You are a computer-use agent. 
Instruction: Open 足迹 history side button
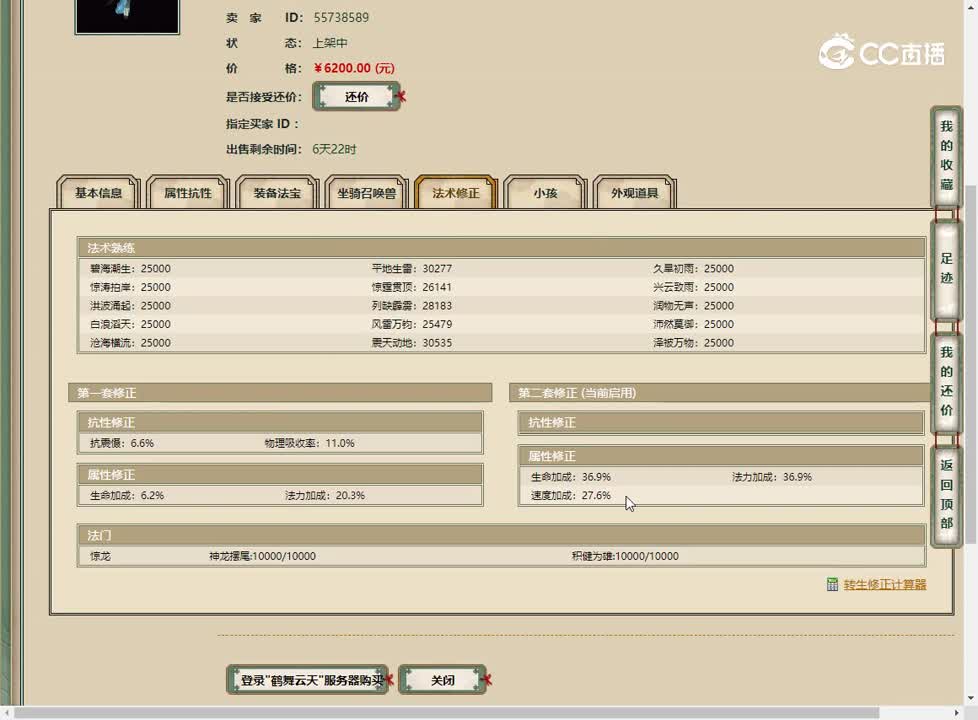[x=946, y=269]
